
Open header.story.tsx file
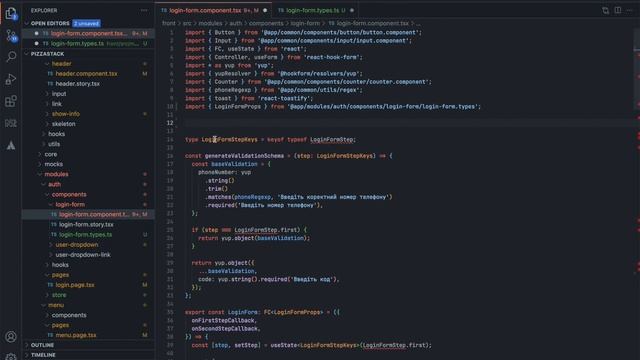click(x=78, y=84)
